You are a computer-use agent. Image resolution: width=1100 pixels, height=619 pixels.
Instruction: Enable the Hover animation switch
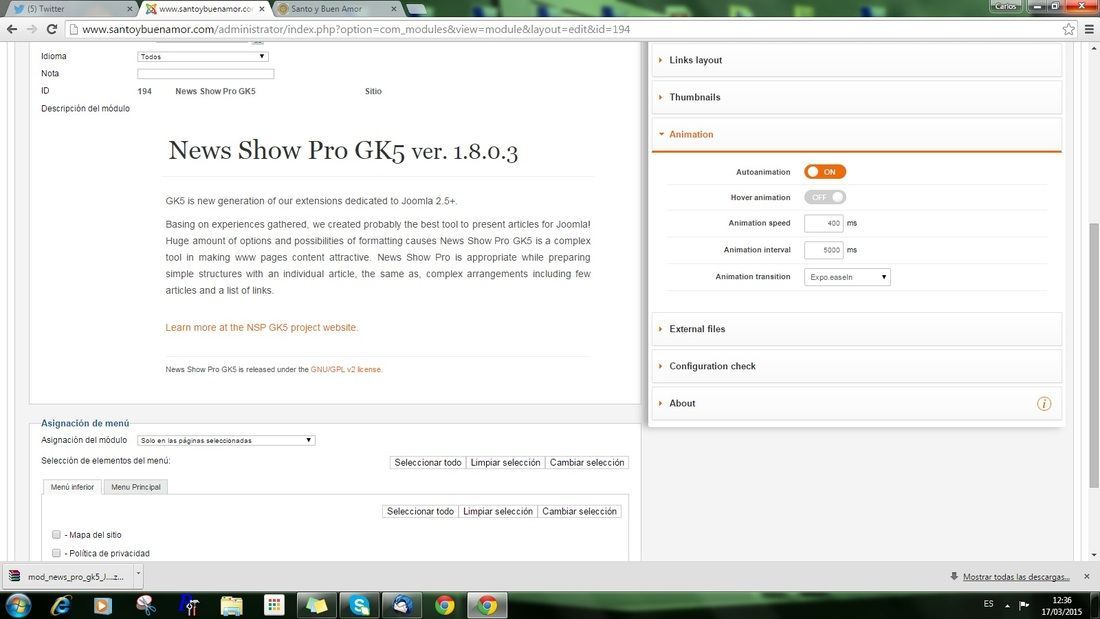coord(825,197)
